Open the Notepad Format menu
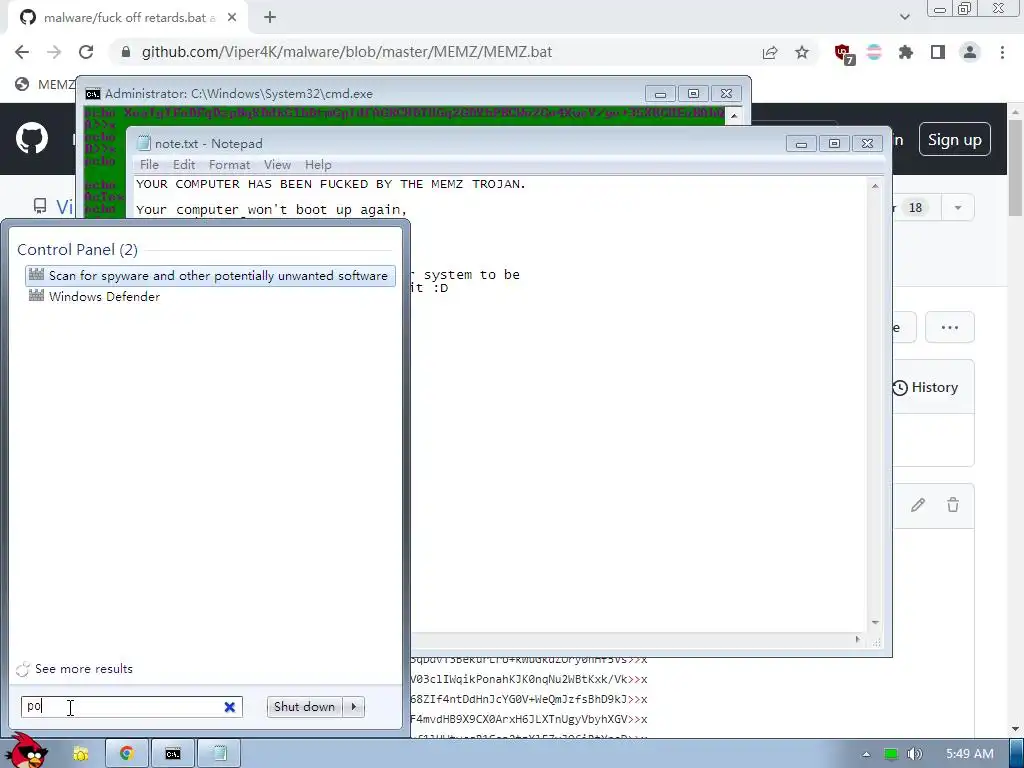The image size is (1024, 768). (x=229, y=165)
